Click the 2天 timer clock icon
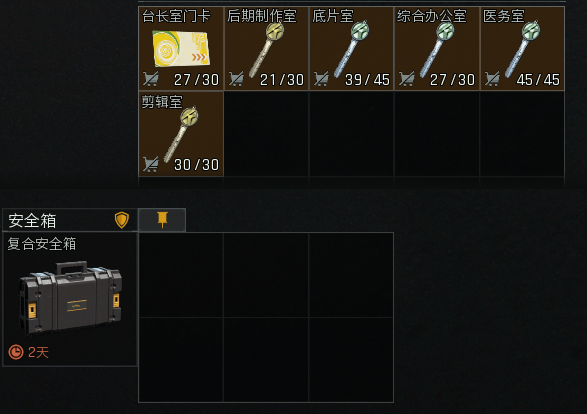 click(x=16, y=352)
